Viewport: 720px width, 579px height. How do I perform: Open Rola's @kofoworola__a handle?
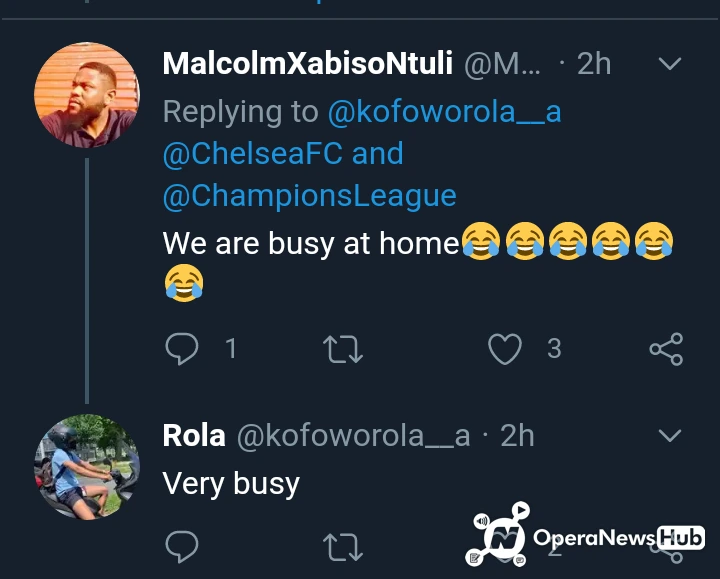(x=352, y=435)
